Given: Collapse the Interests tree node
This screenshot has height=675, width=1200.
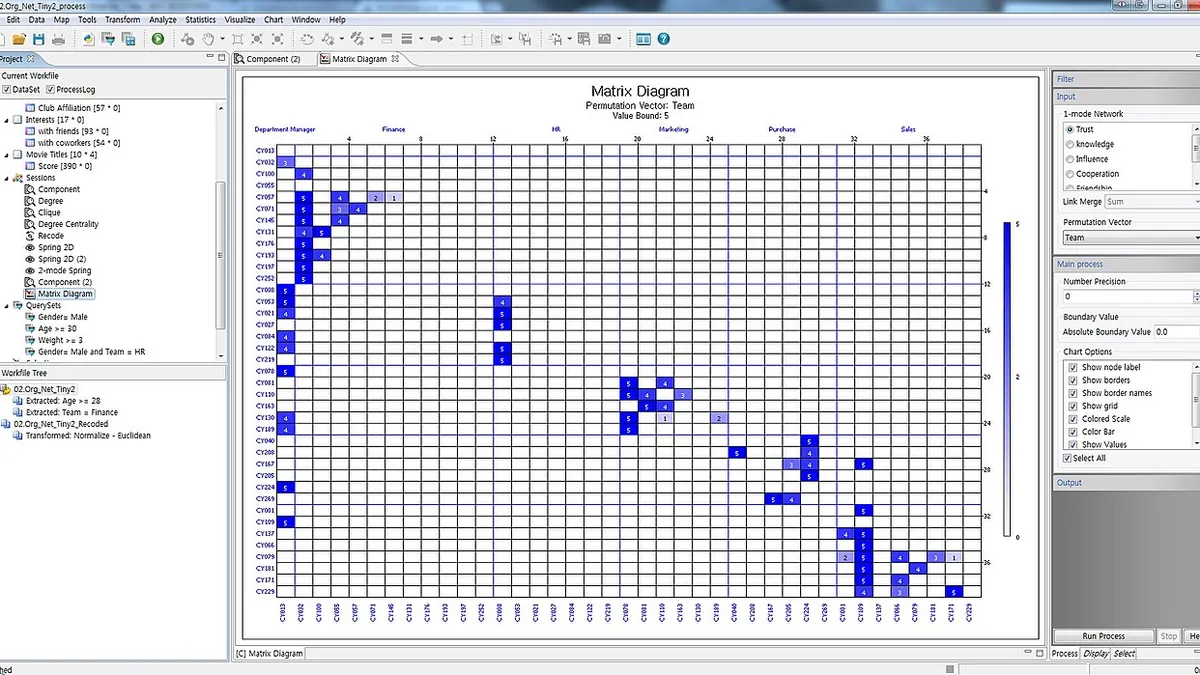Looking at the screenshot, I should coord(7,120).
